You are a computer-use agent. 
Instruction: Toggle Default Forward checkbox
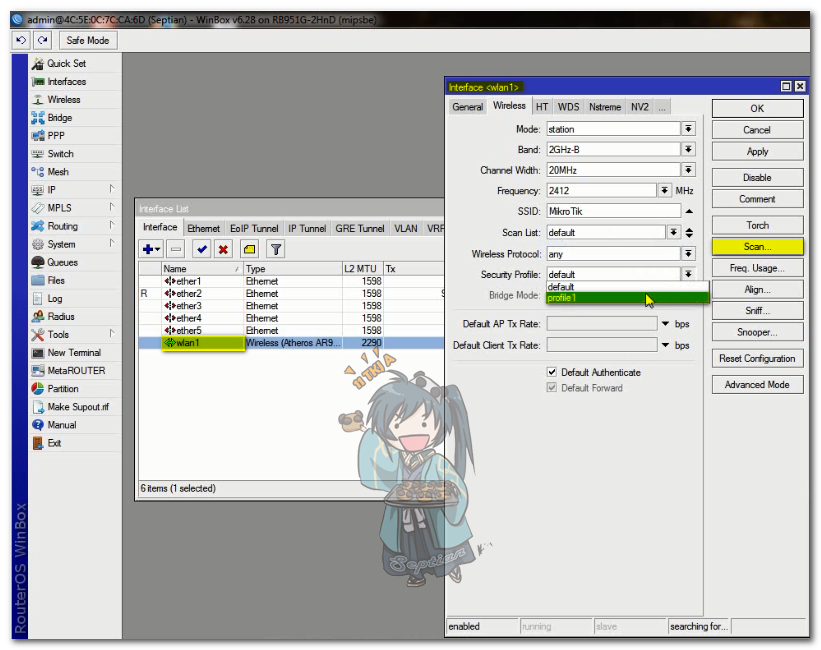(552, 388)
